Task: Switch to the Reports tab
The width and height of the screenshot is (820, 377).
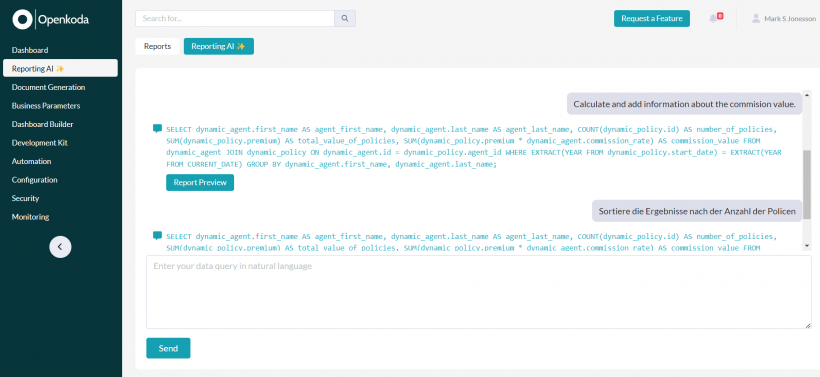Action: [x=157, y=47]
